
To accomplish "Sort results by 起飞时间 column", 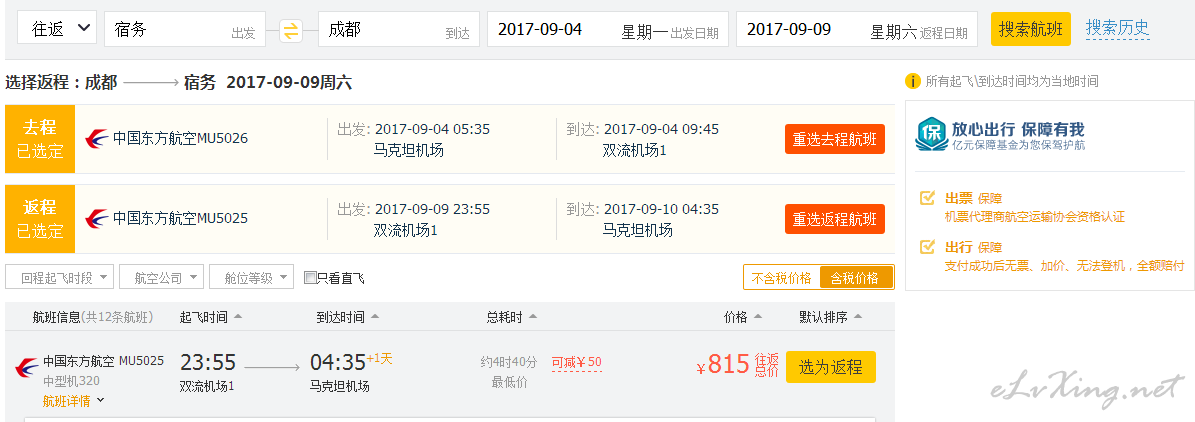I will (211, 318).
